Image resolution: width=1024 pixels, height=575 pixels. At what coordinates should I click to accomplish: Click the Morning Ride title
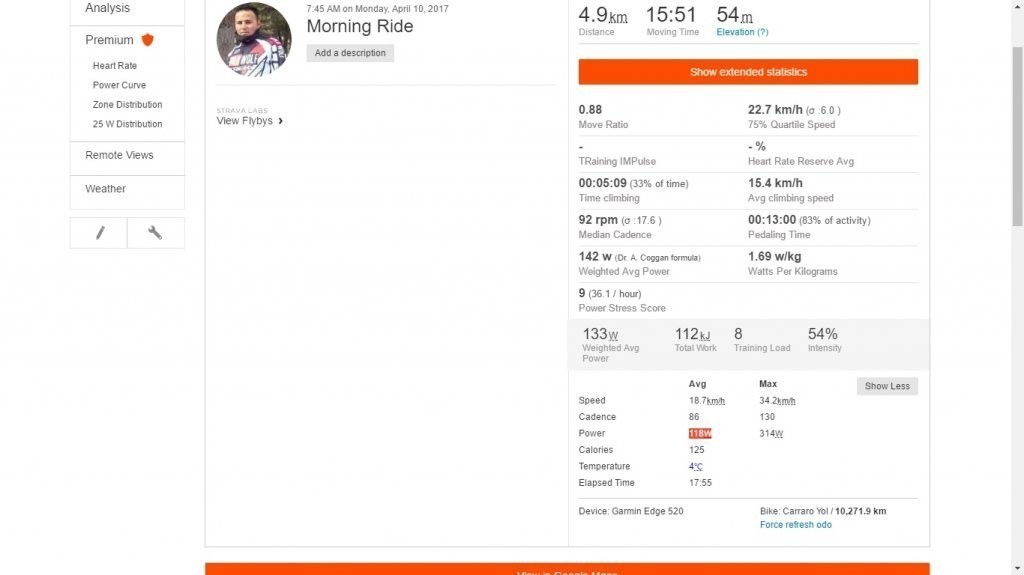359,27
